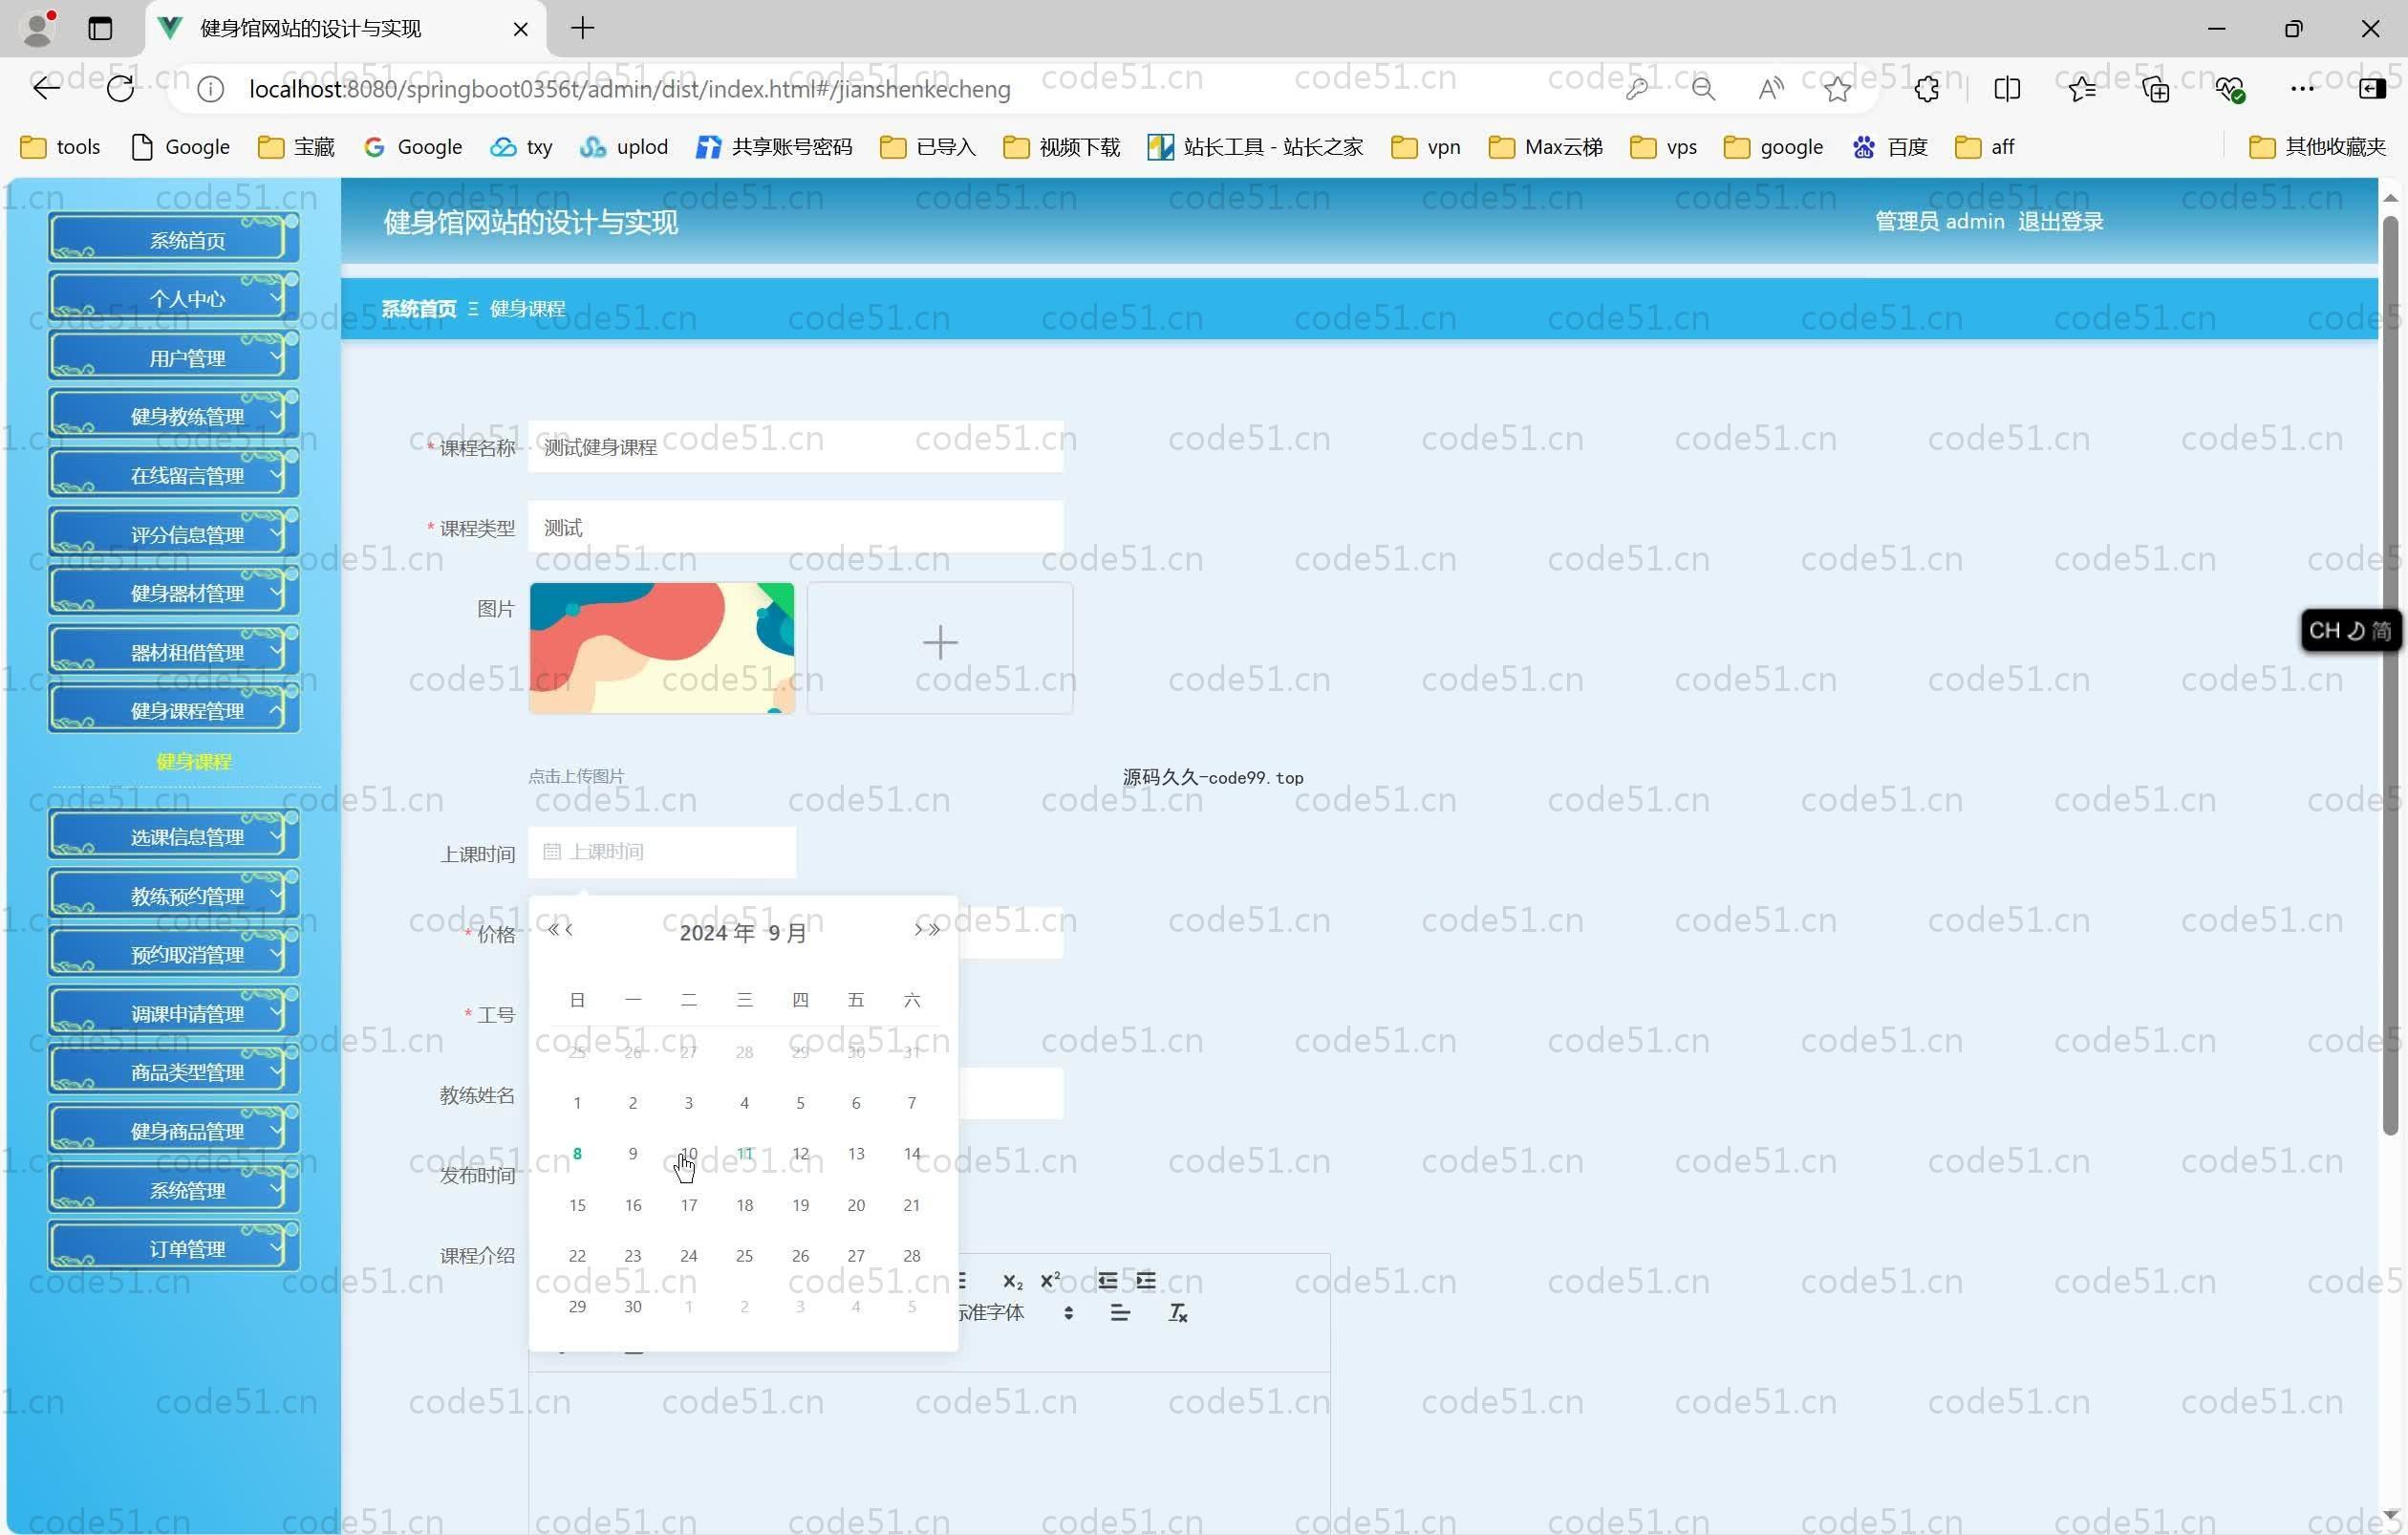The height and width of the screenshot is (1535, 2408).
Task: Open 教练预约管理 in the sidebar
Action: [x=174, y=895]
